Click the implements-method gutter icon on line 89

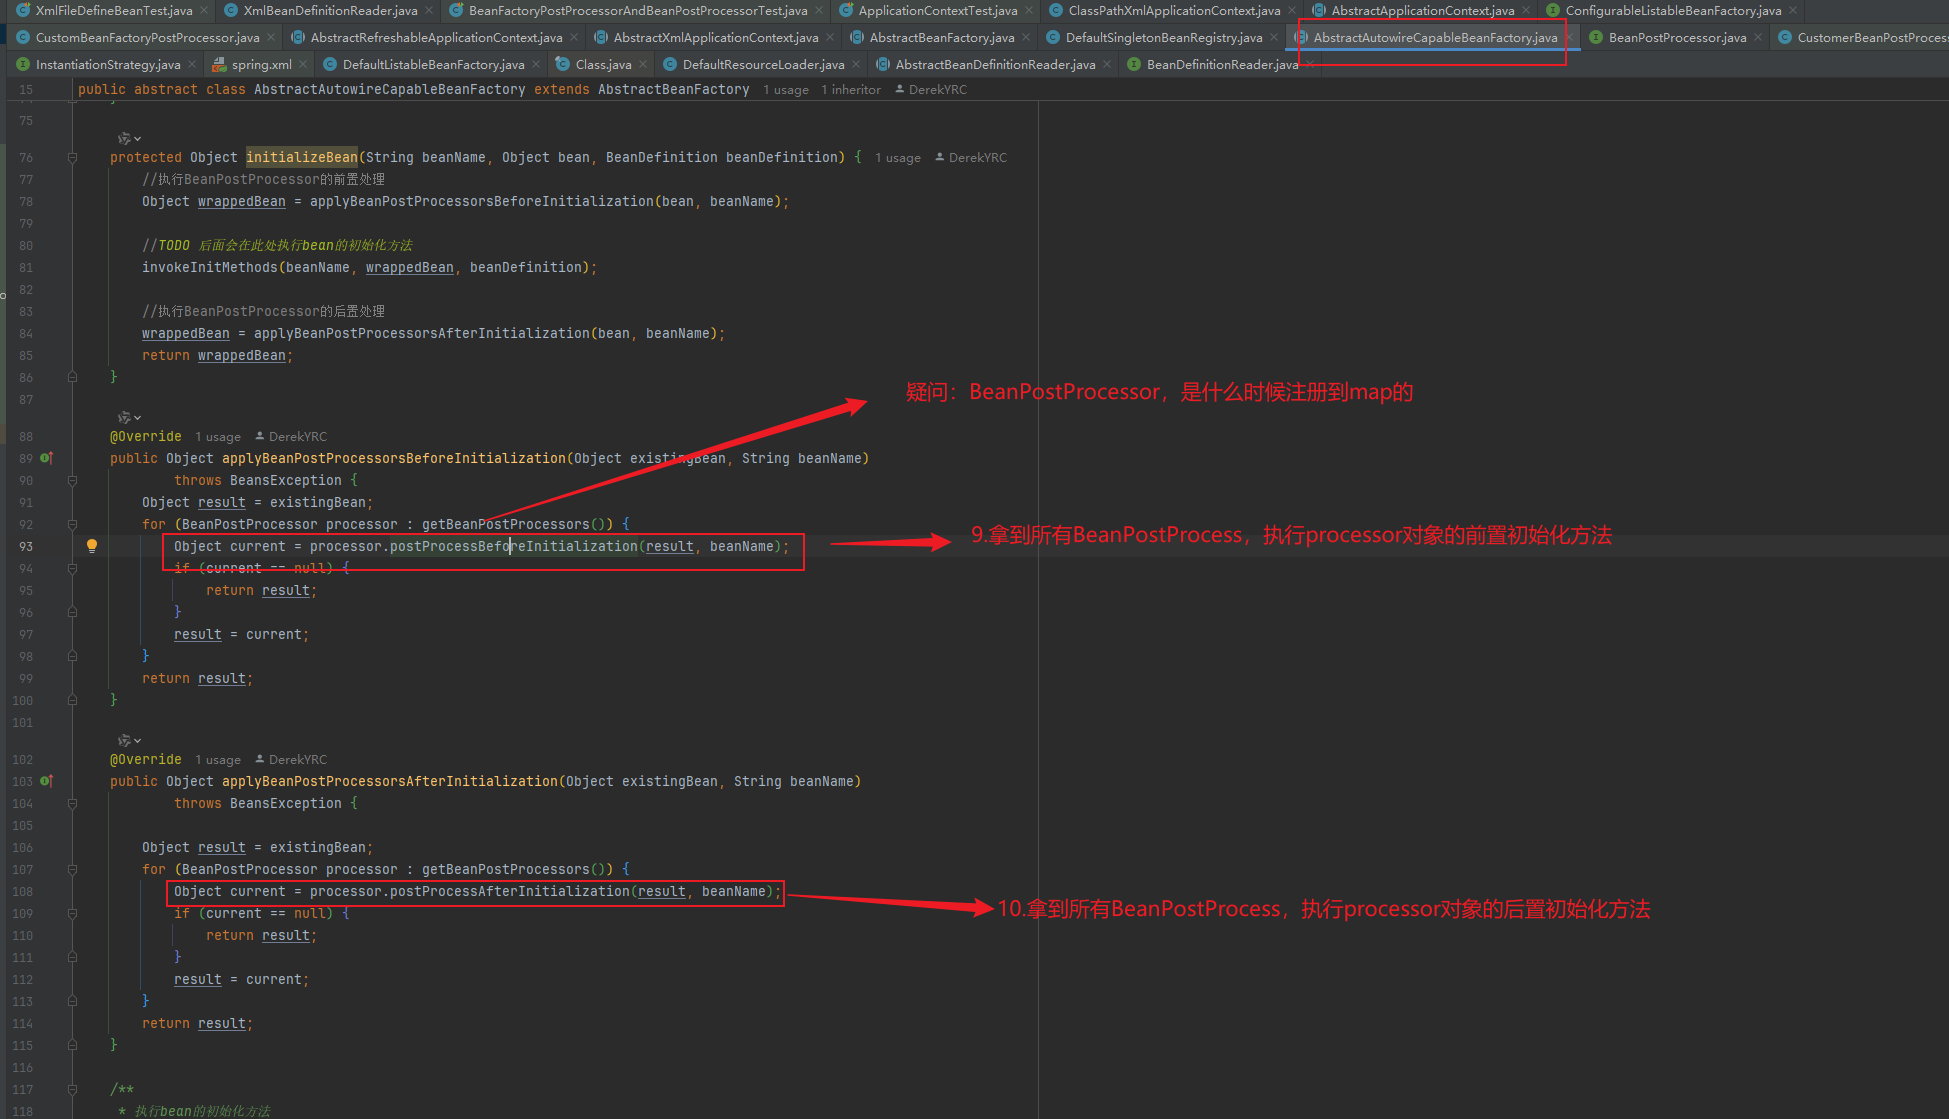pos(46,458)
